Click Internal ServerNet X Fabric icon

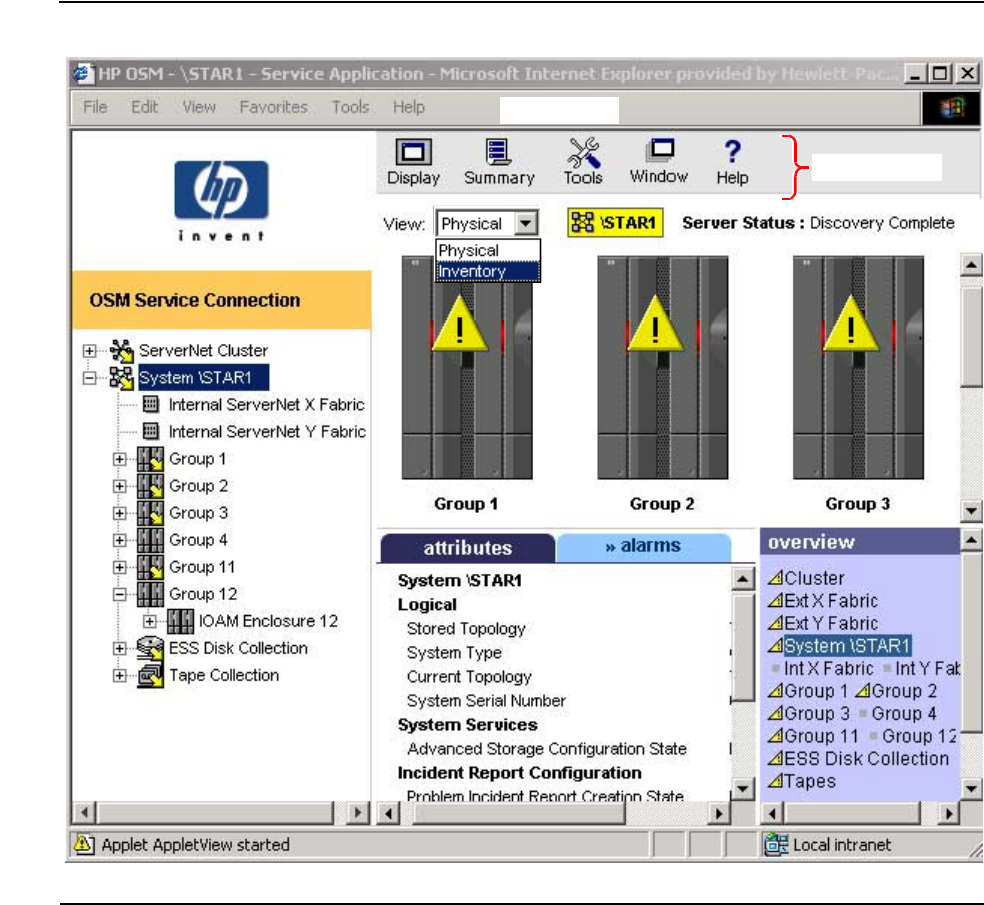click(x=151, y=404)
